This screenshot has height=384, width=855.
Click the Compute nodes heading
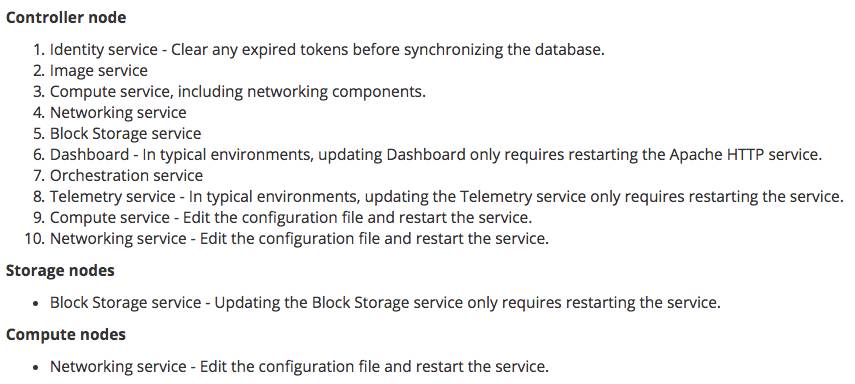click(66, 334)
